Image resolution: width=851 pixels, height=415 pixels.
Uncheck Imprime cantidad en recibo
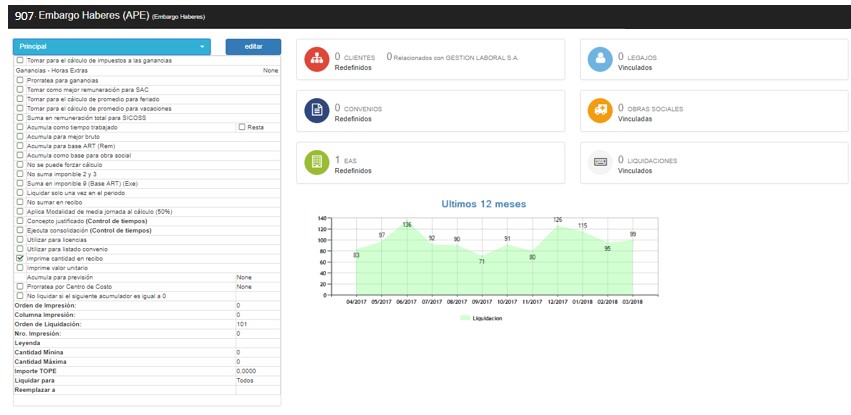(x=20, y=258)
